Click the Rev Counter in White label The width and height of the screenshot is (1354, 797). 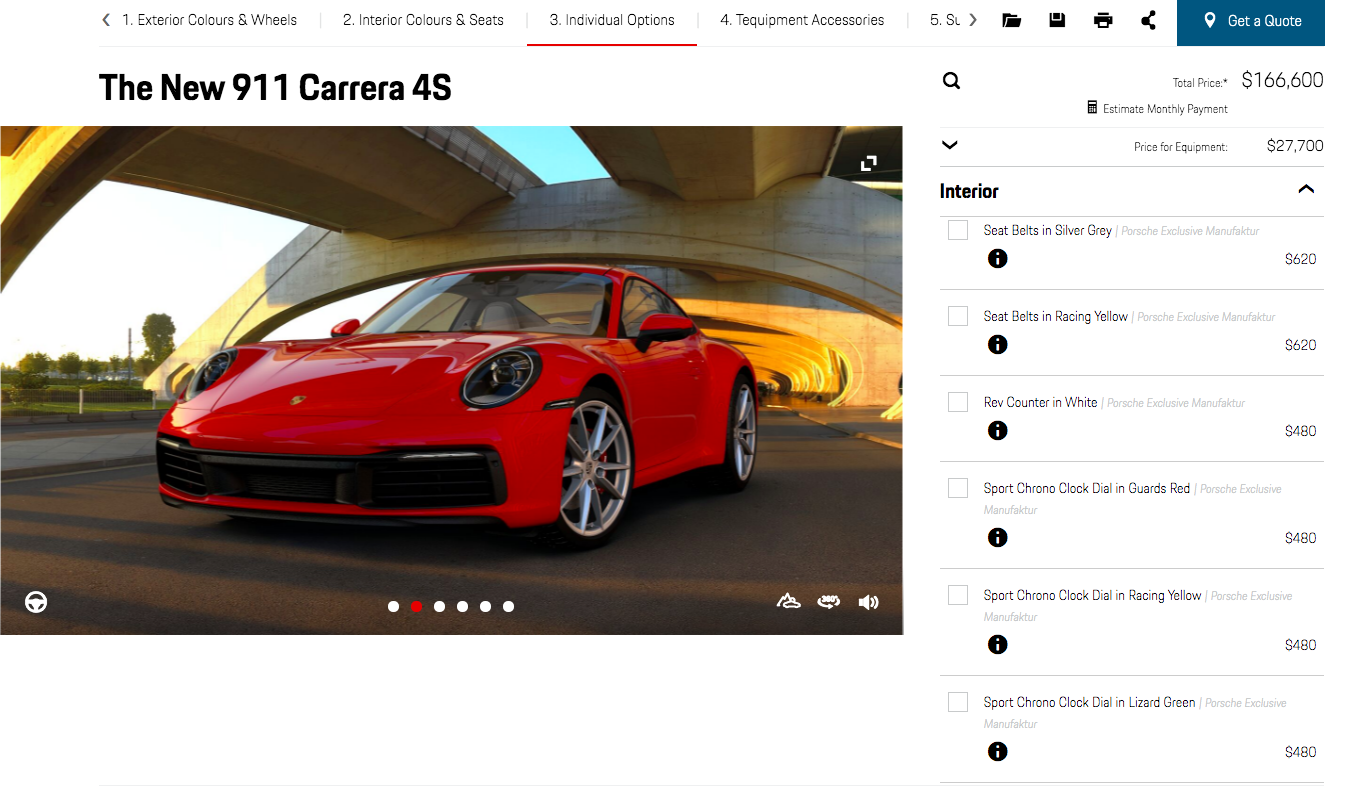(1040, 402)
